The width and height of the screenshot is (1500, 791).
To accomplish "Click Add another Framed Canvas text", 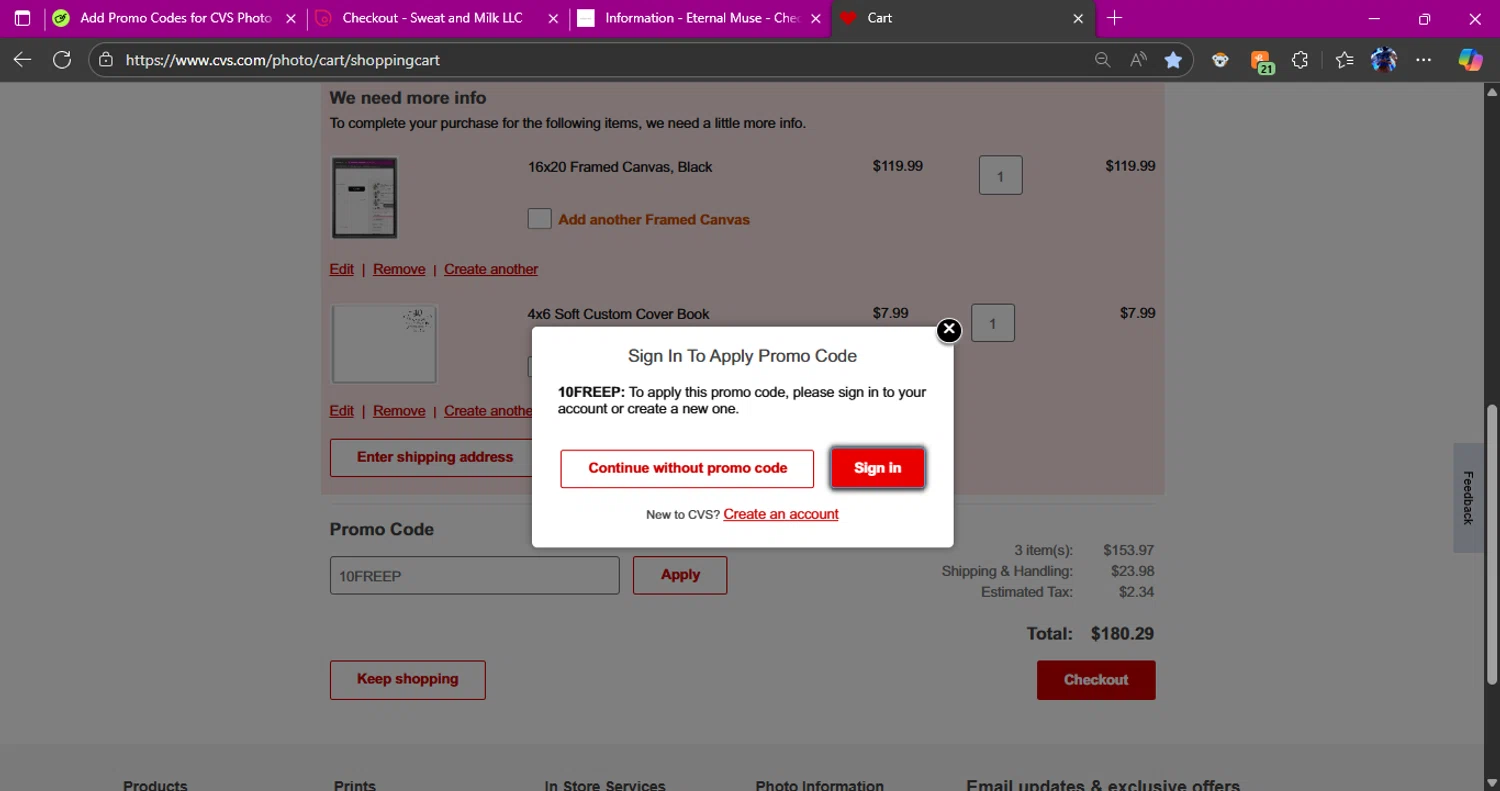I will (654, 219).
